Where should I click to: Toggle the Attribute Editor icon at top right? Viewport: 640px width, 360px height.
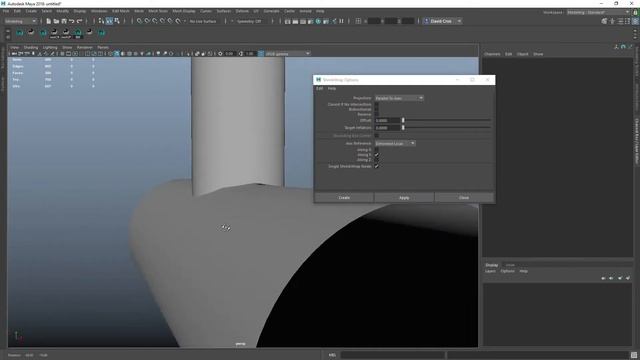click(620, 21)
